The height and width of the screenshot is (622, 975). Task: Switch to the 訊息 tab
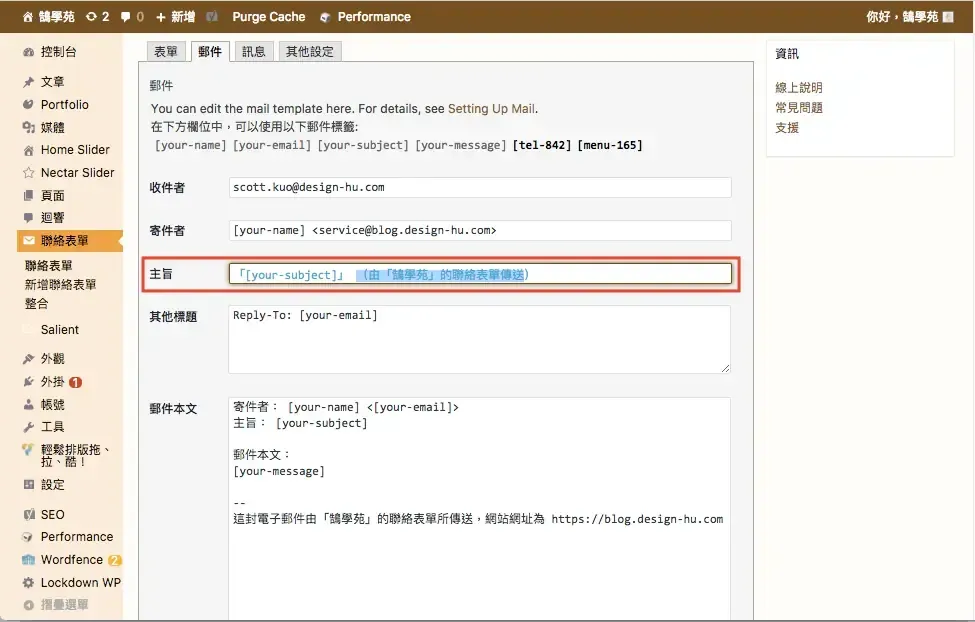pos(254,52)
